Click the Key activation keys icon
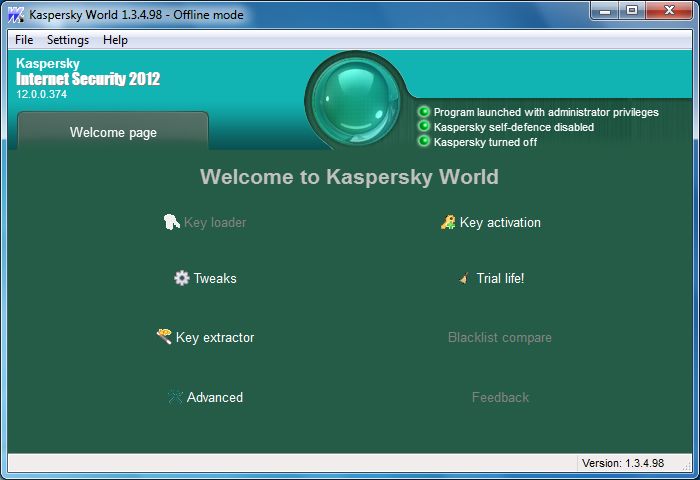The image size is (700, 480). coord(448,222)
